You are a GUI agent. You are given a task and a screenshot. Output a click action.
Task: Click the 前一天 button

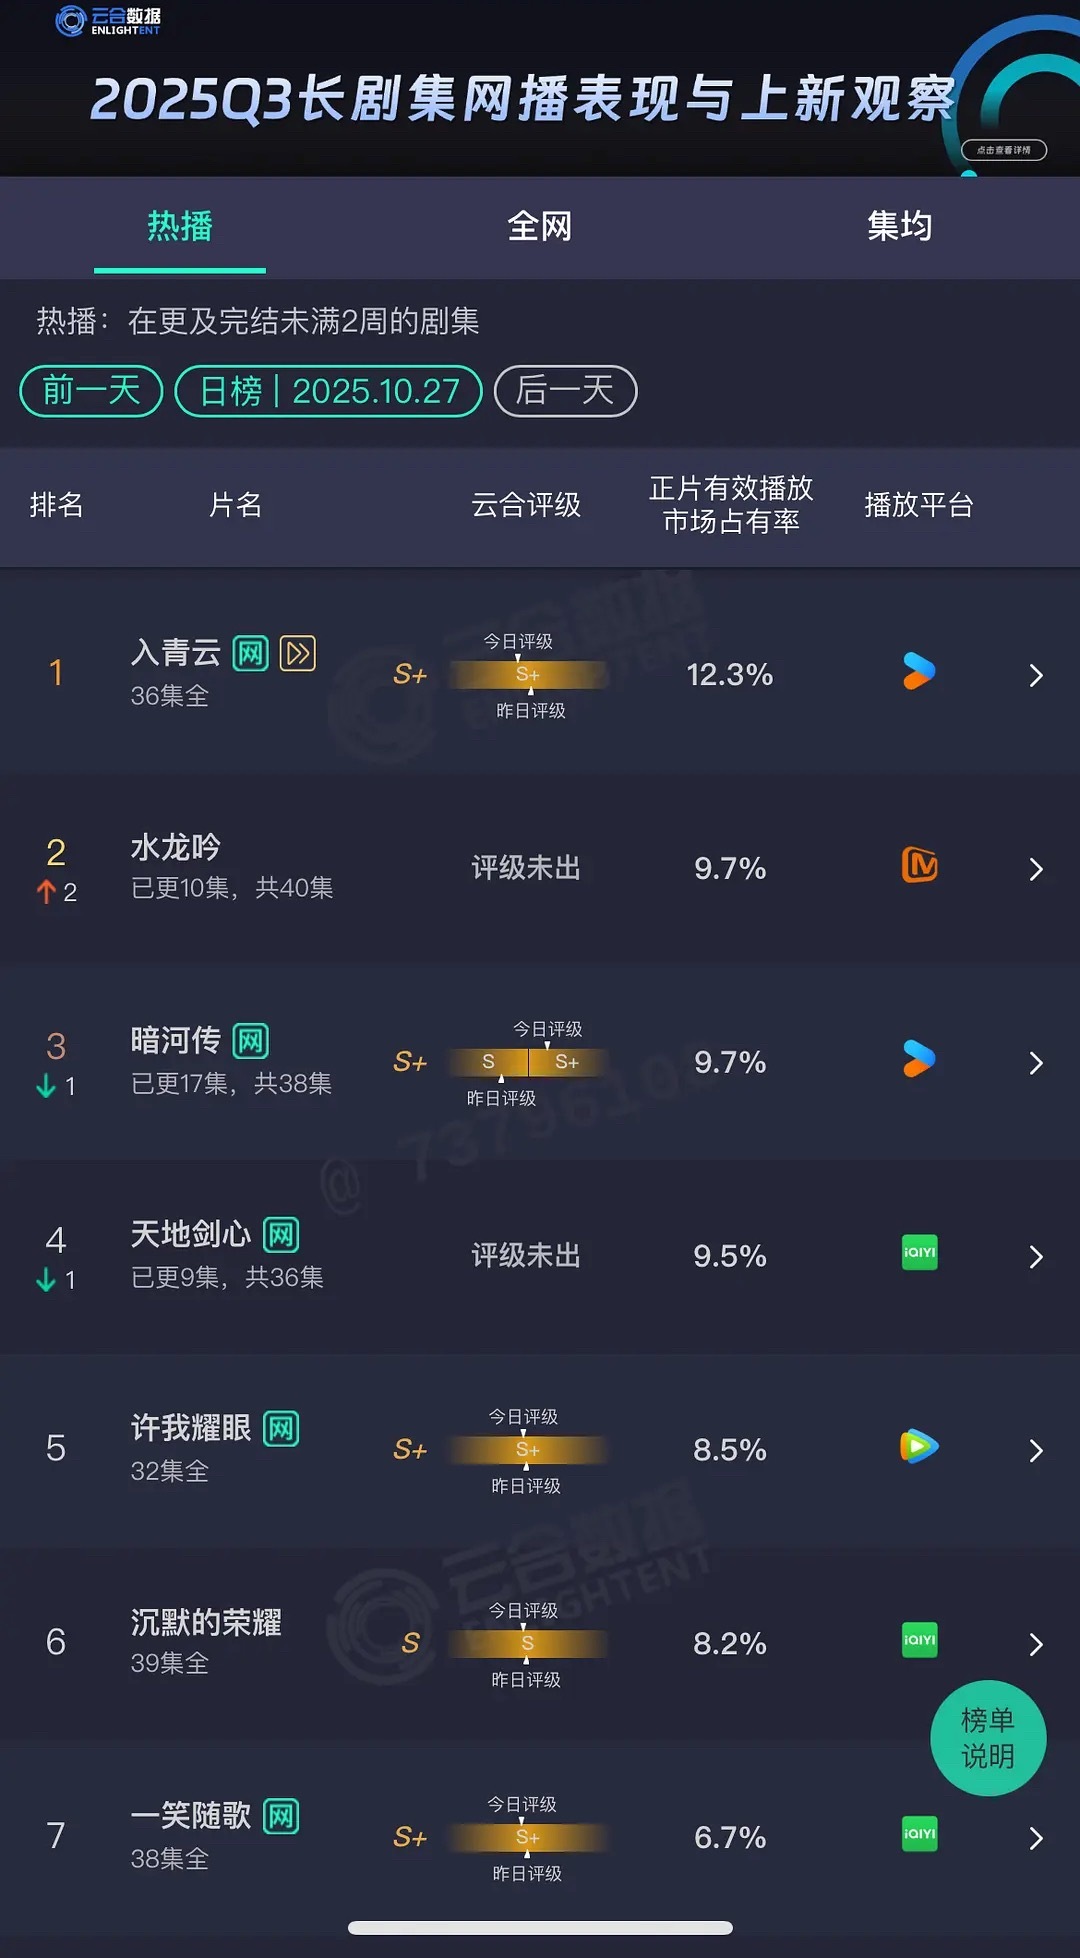click(90, 391)
